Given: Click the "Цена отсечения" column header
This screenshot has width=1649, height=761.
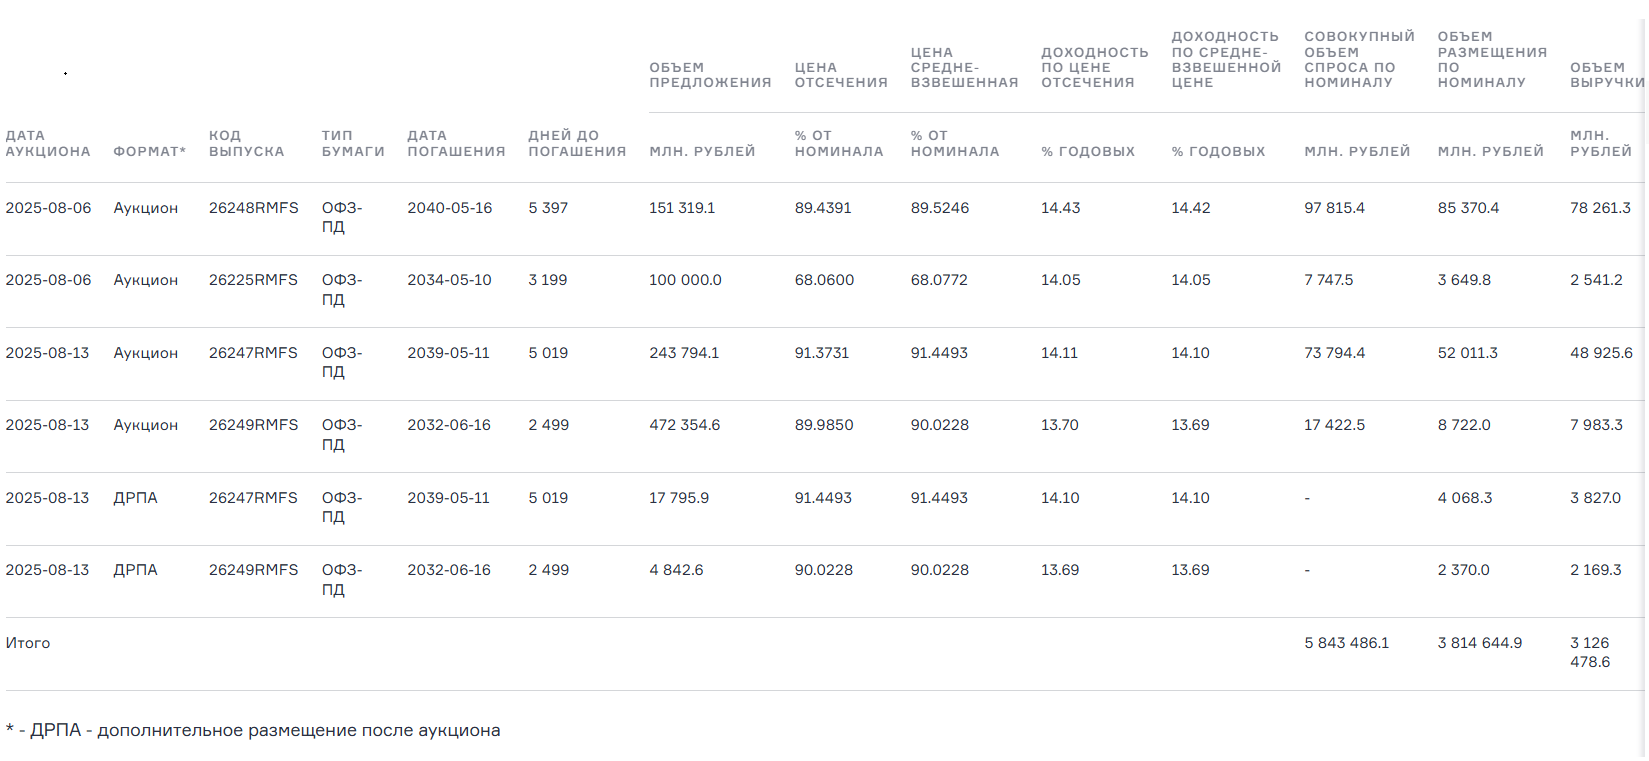Looking at the screenshot, I should (x=840, y=75).
